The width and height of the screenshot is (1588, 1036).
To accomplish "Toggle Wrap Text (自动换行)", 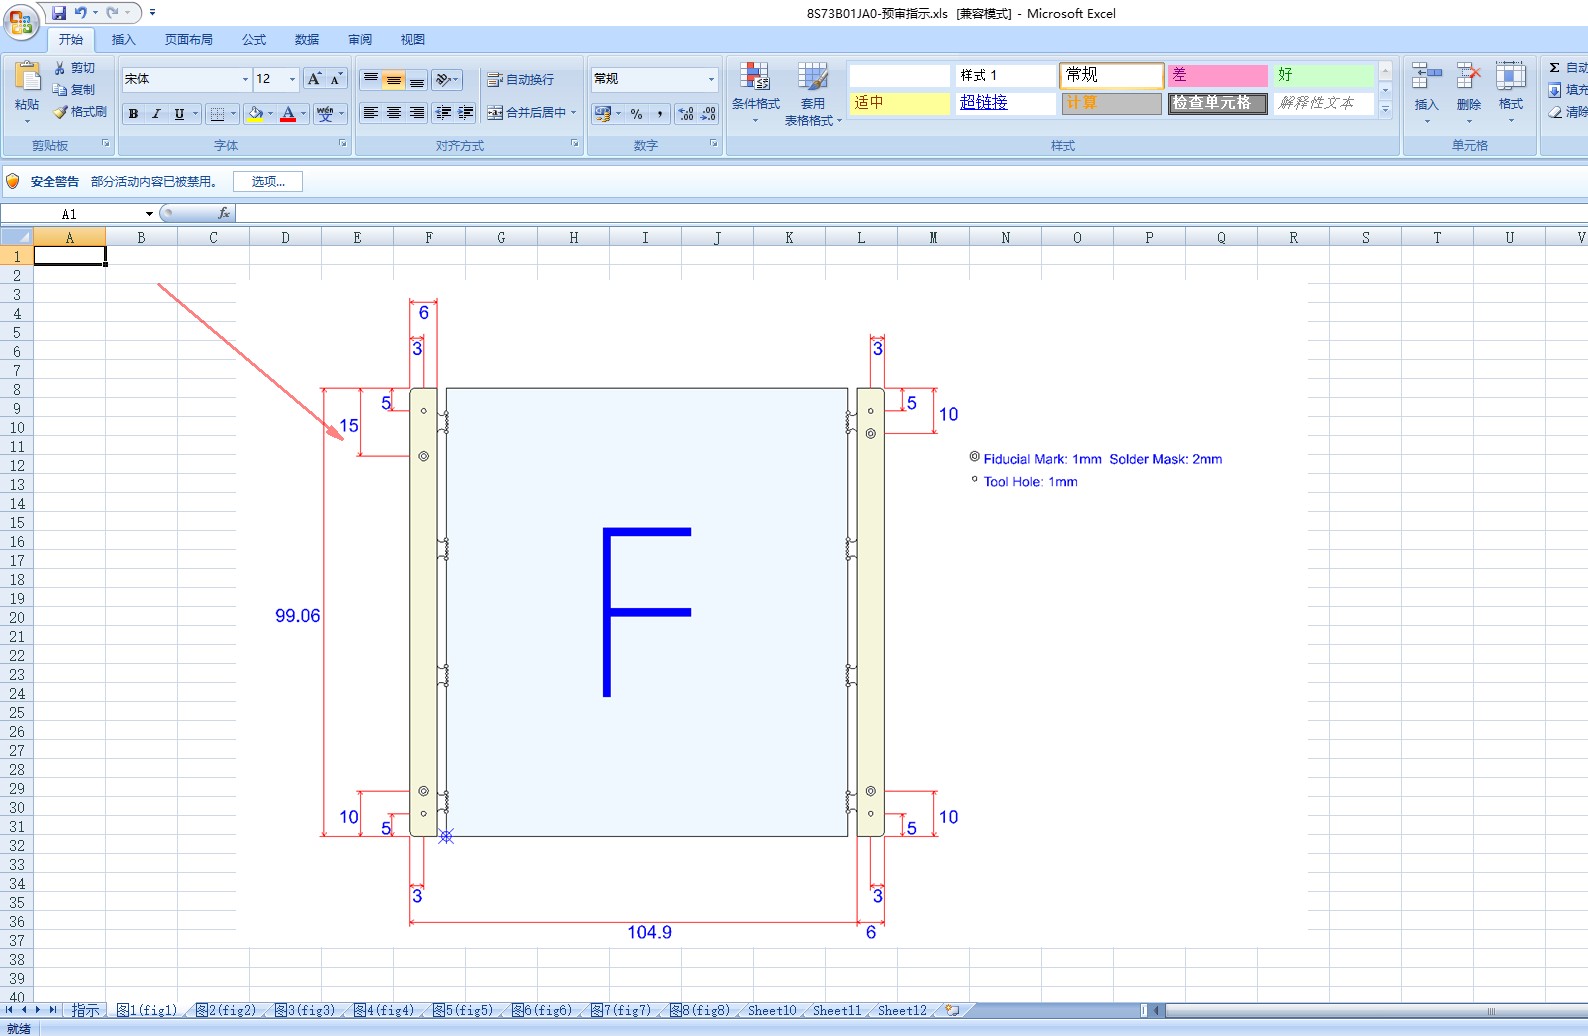I will coord(520,80).
